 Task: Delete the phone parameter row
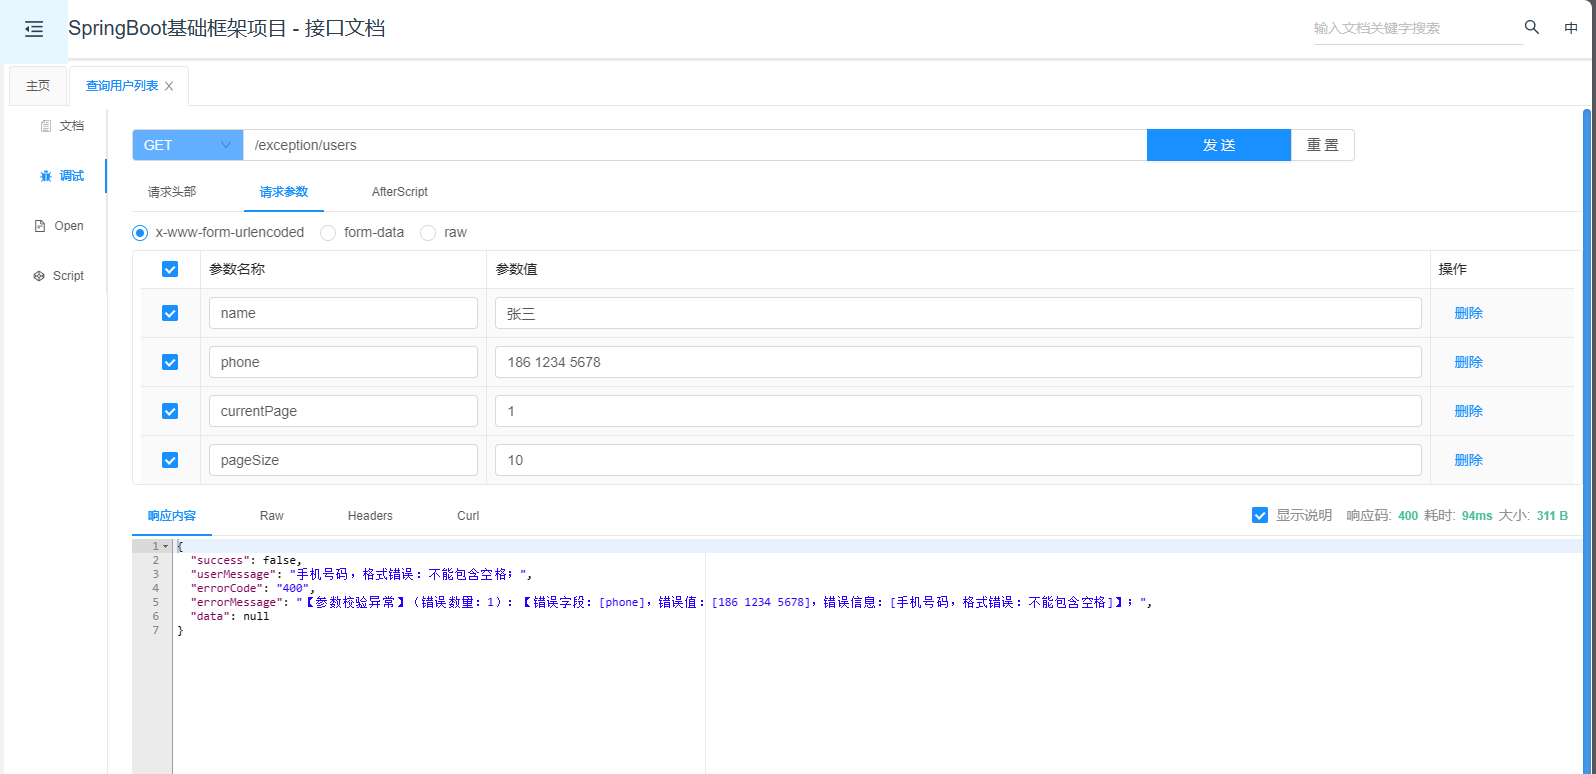(x=1468, y=362)
